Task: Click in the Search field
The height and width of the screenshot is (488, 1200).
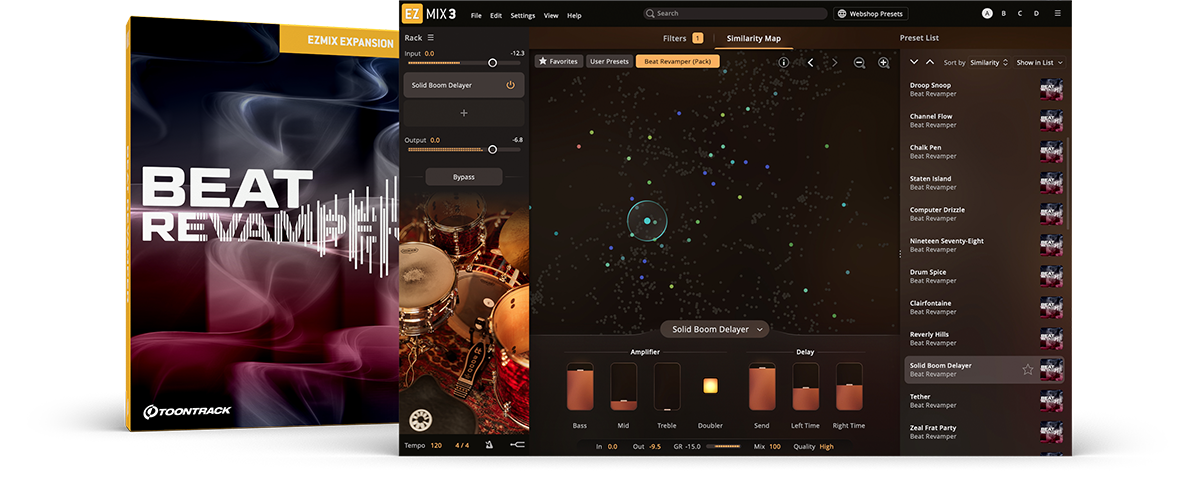Action: pos(735,14)
